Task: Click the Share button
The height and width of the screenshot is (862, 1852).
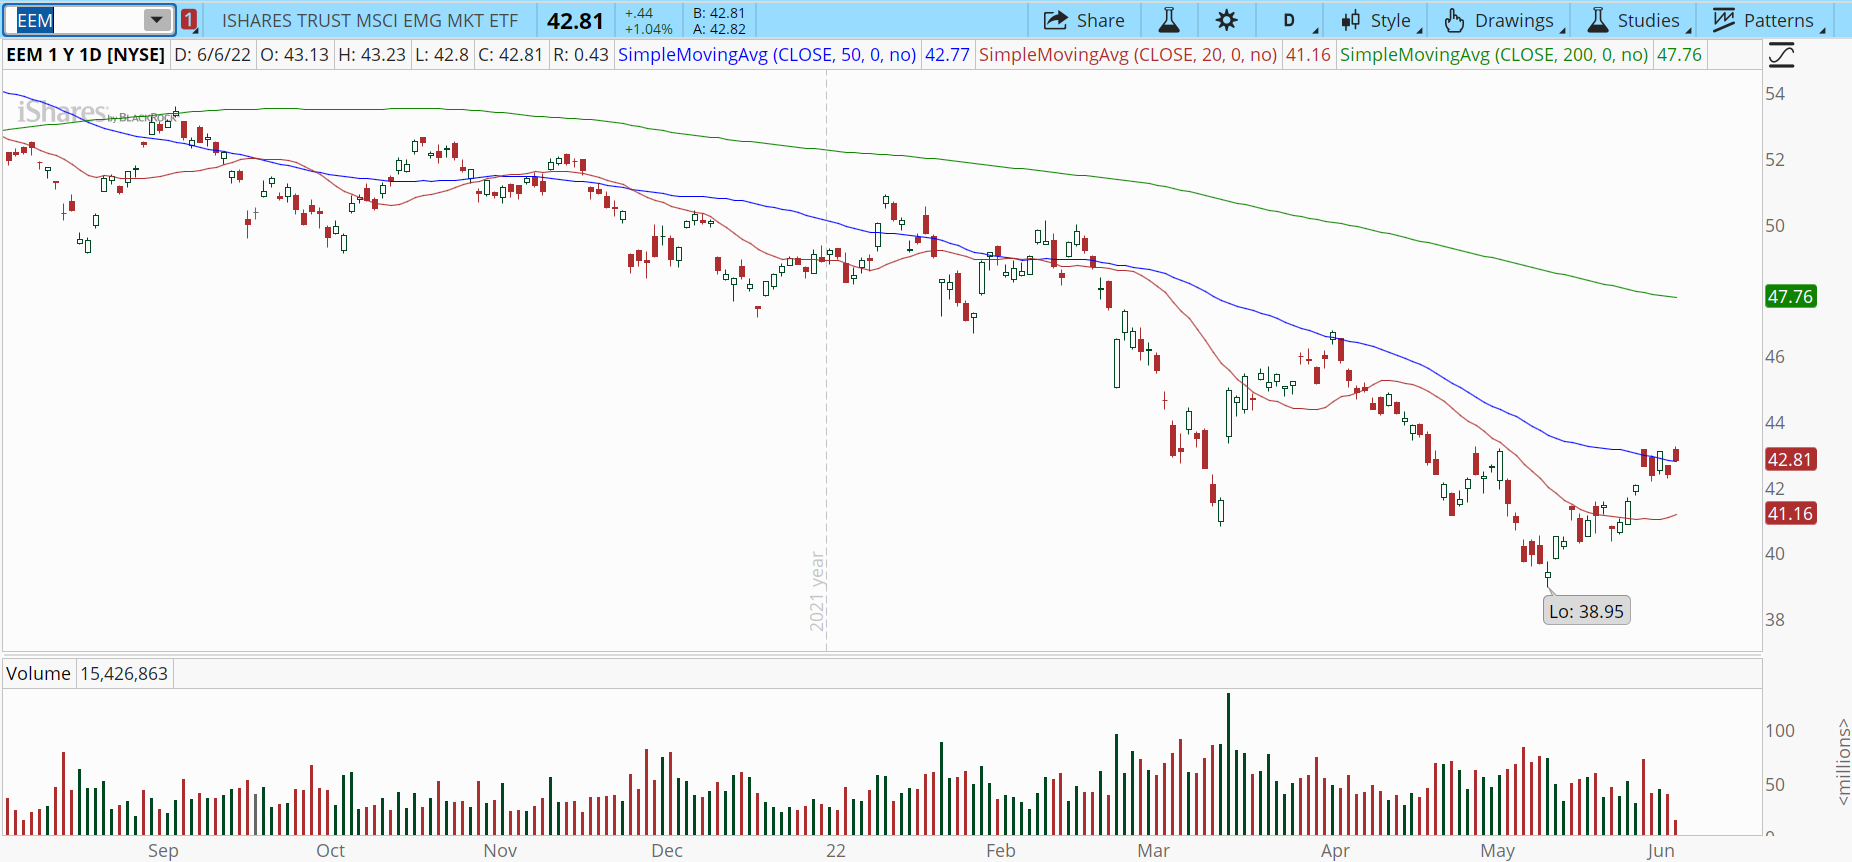Action: 1084,20
